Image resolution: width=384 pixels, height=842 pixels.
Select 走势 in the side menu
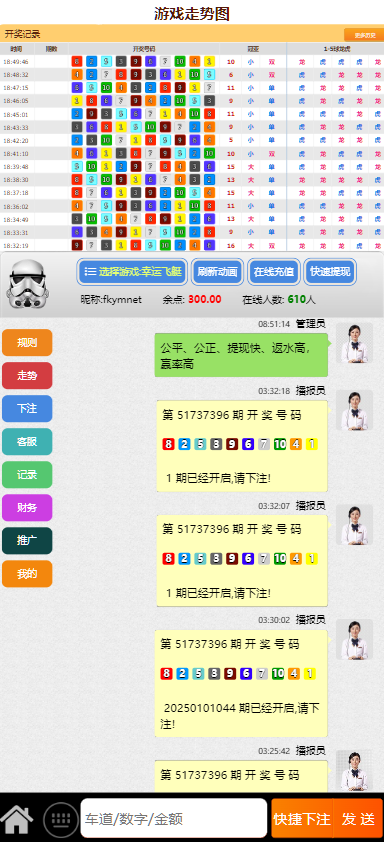tap(27, 375)
